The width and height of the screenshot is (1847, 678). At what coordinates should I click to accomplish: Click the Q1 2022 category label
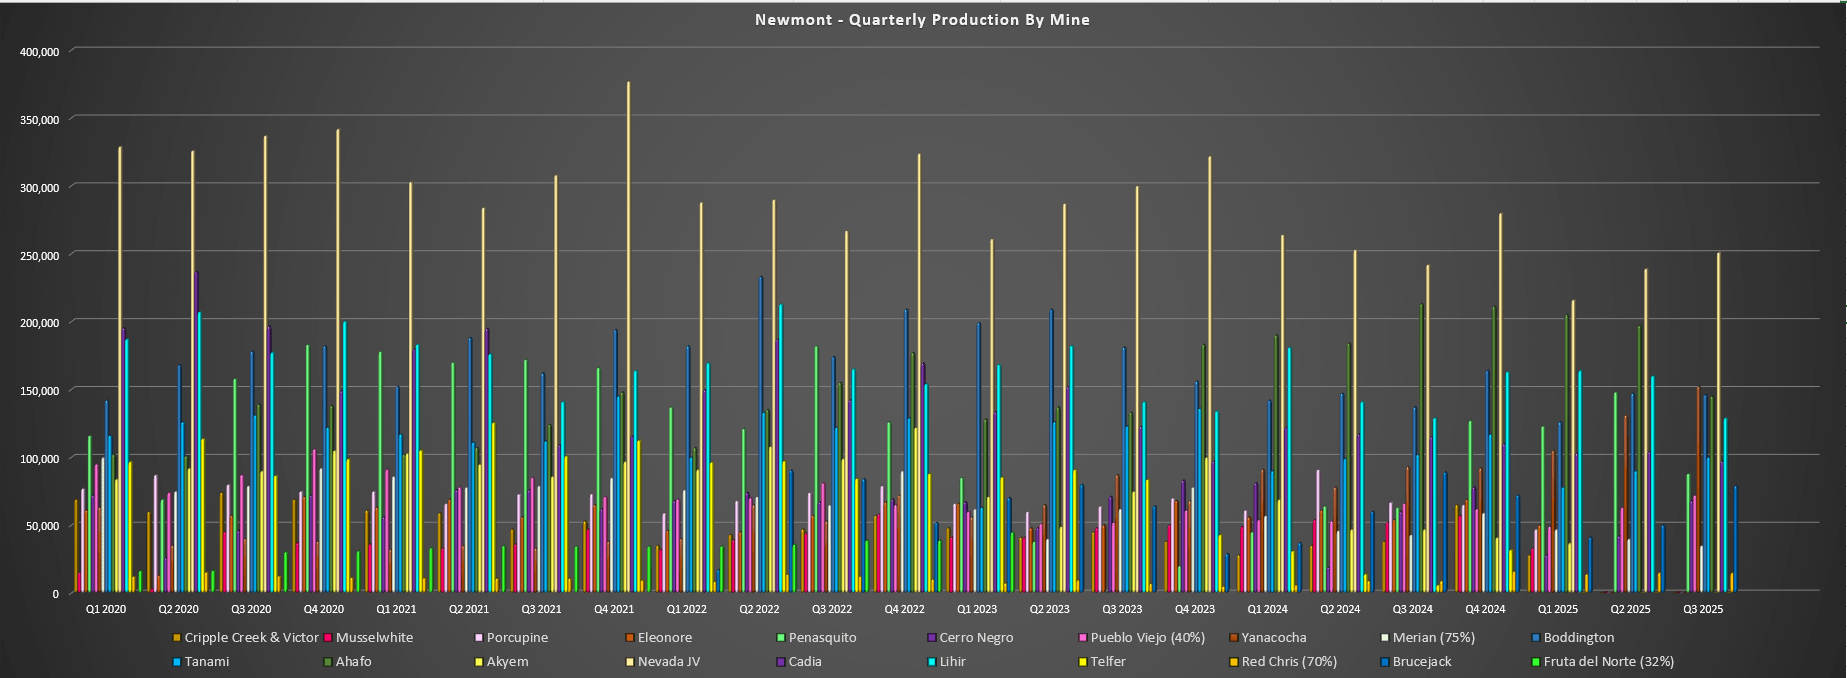[x=687, y=609]
